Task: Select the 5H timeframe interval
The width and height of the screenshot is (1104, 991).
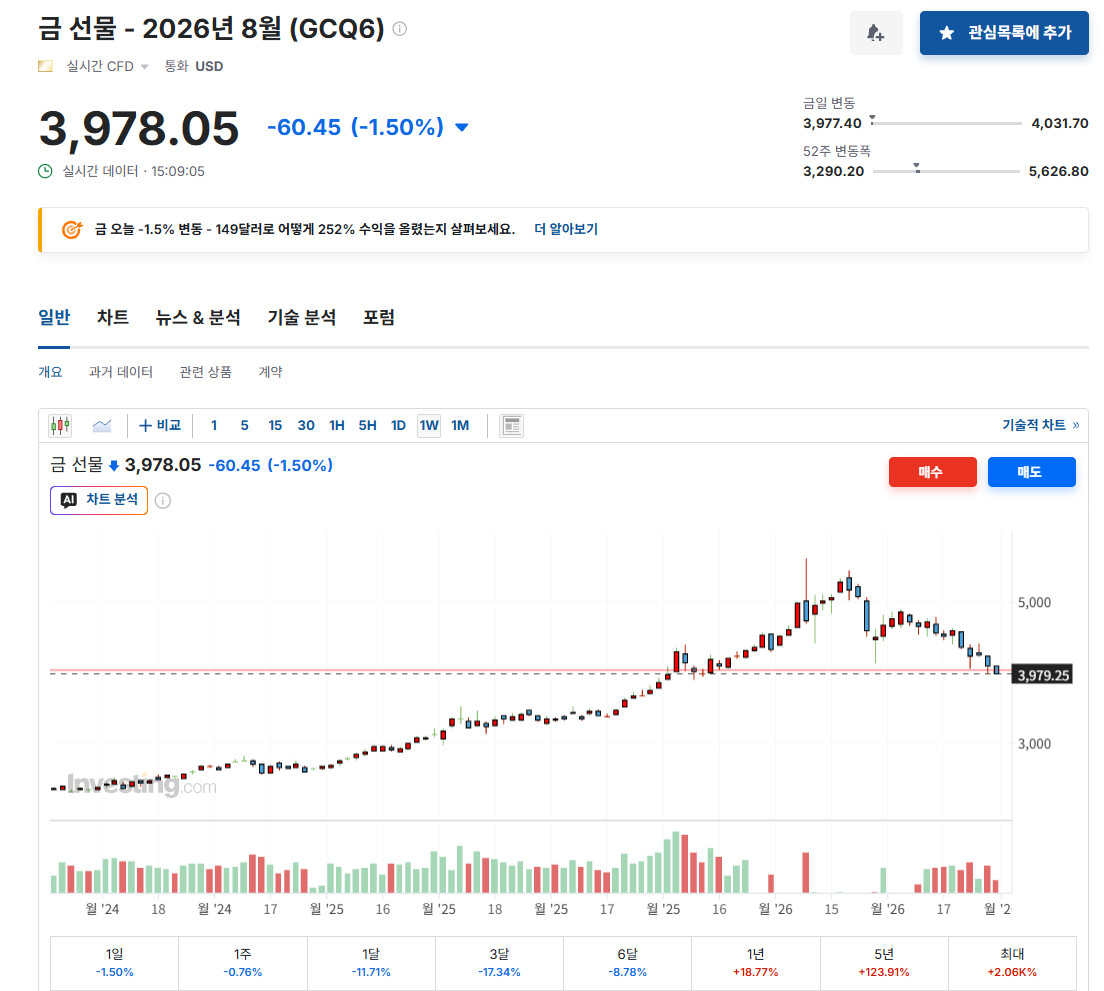Action: click(x=368, y=425)
